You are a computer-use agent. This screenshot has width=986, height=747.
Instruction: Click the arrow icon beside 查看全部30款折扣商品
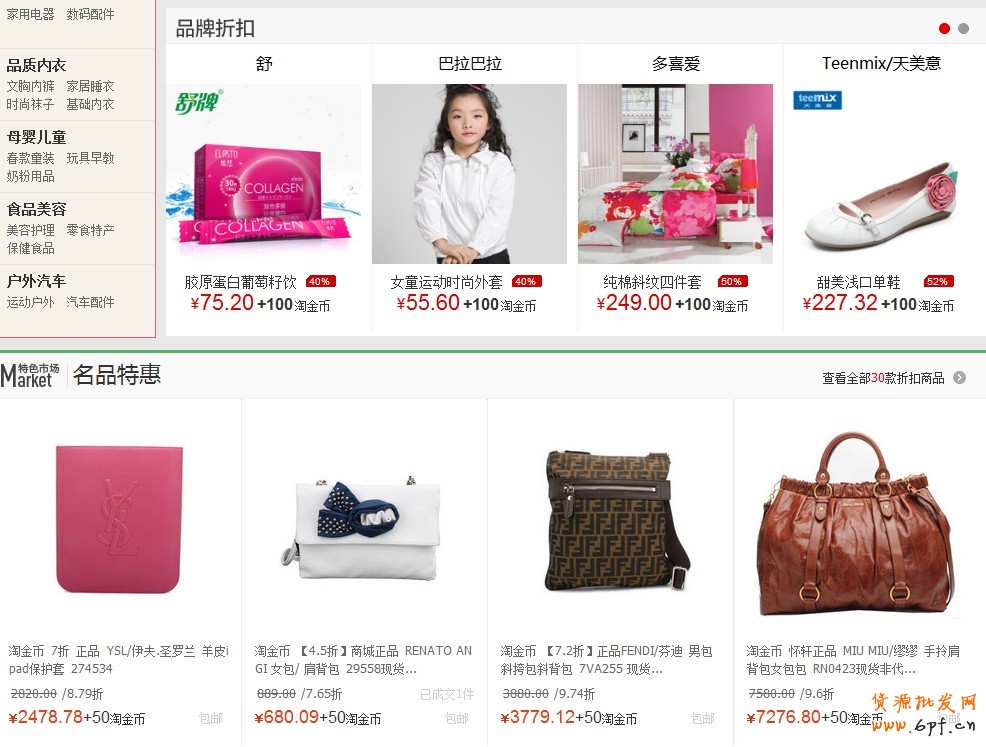tap(960, 378)
